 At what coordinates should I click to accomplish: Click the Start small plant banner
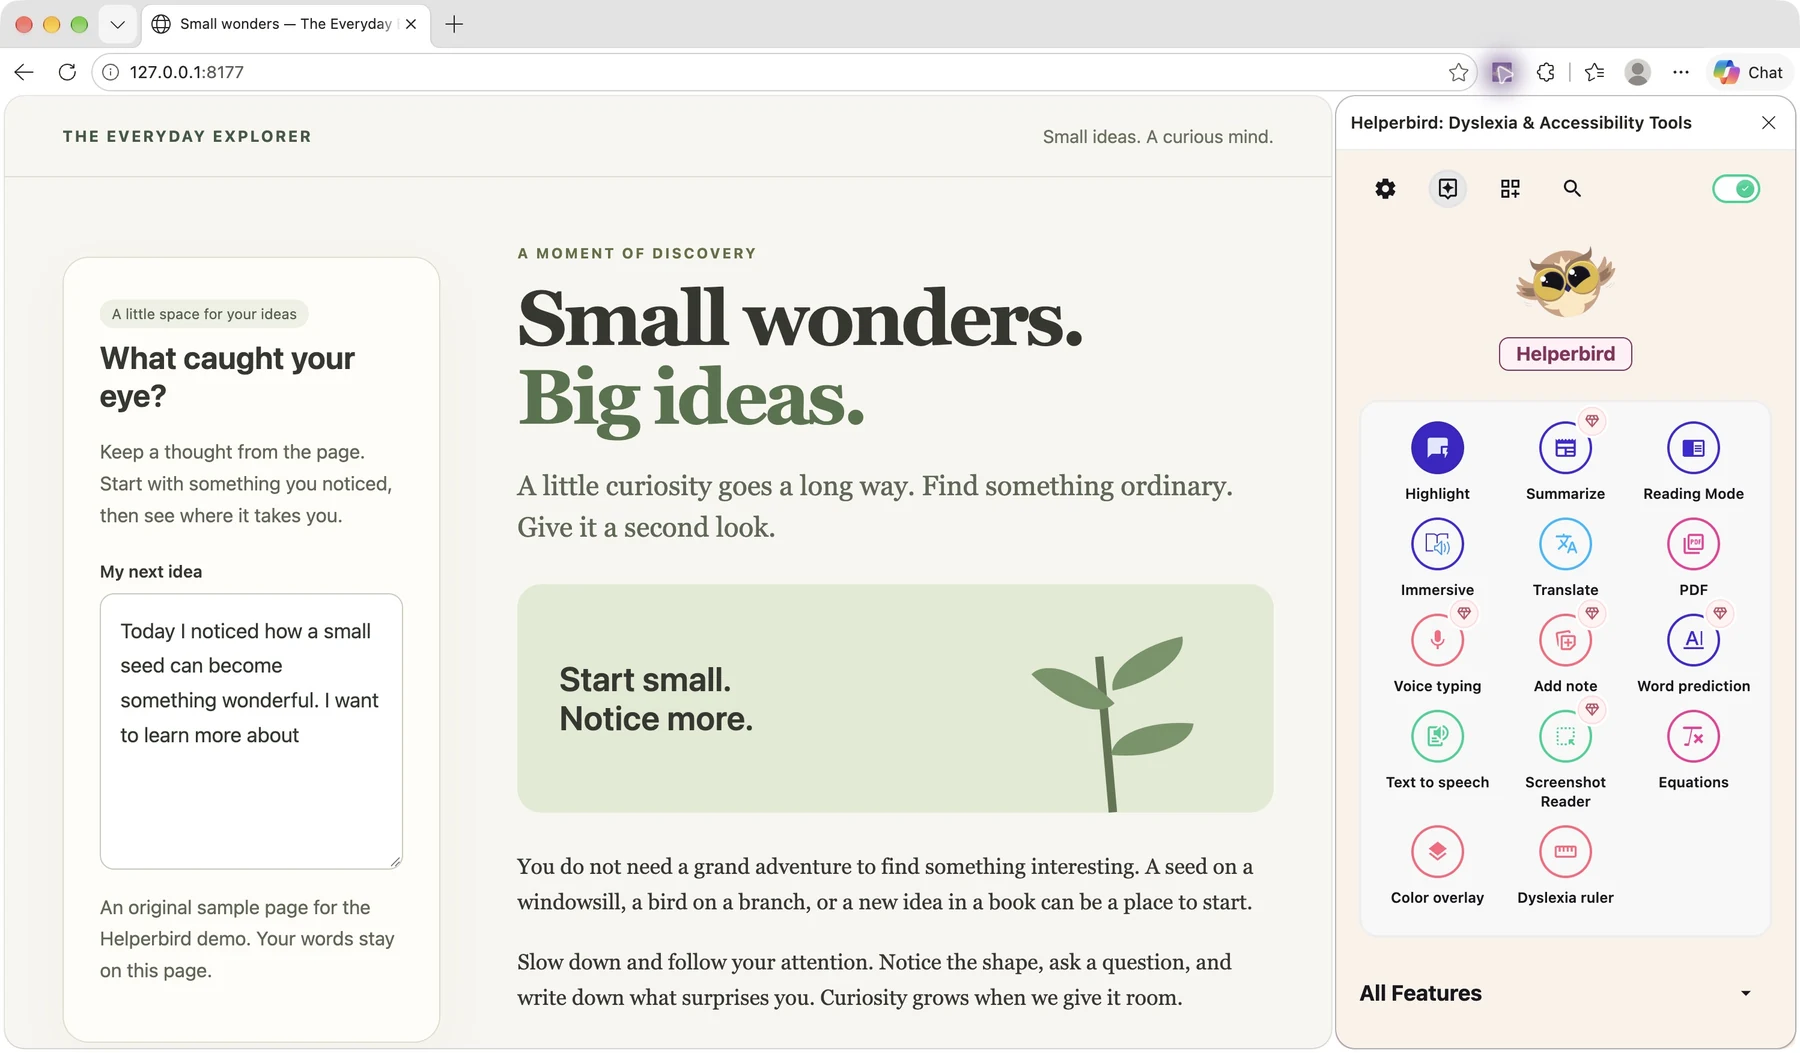coord(895,698)
